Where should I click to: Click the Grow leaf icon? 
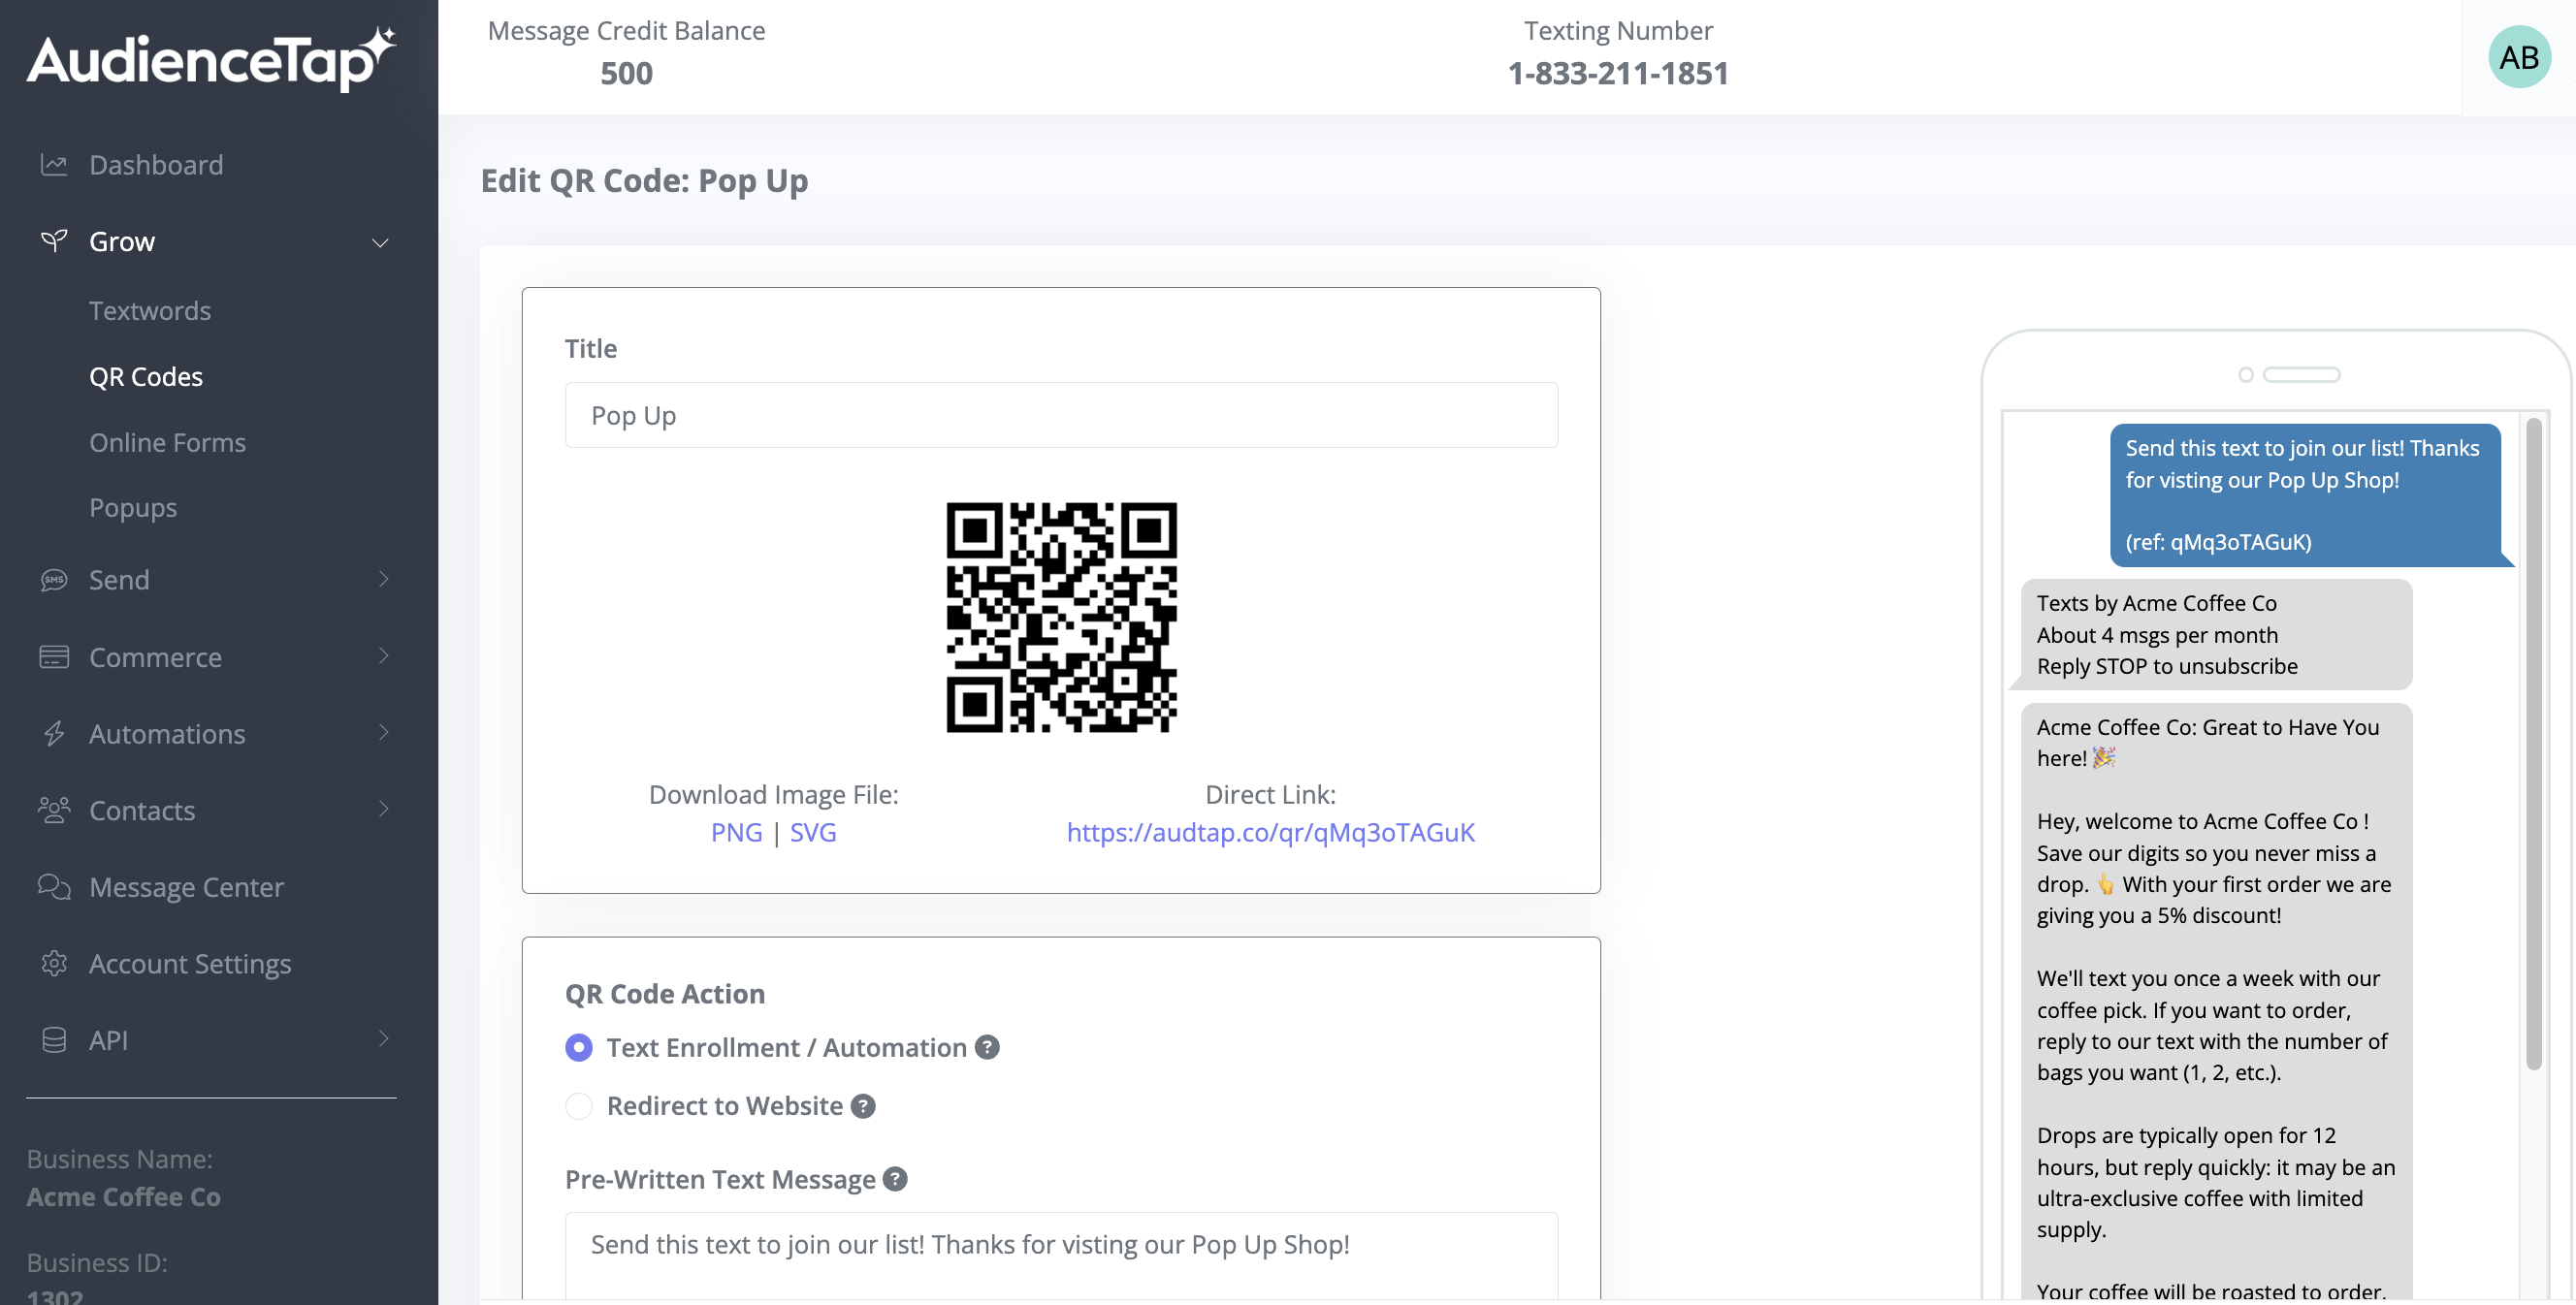coord(54,240)
